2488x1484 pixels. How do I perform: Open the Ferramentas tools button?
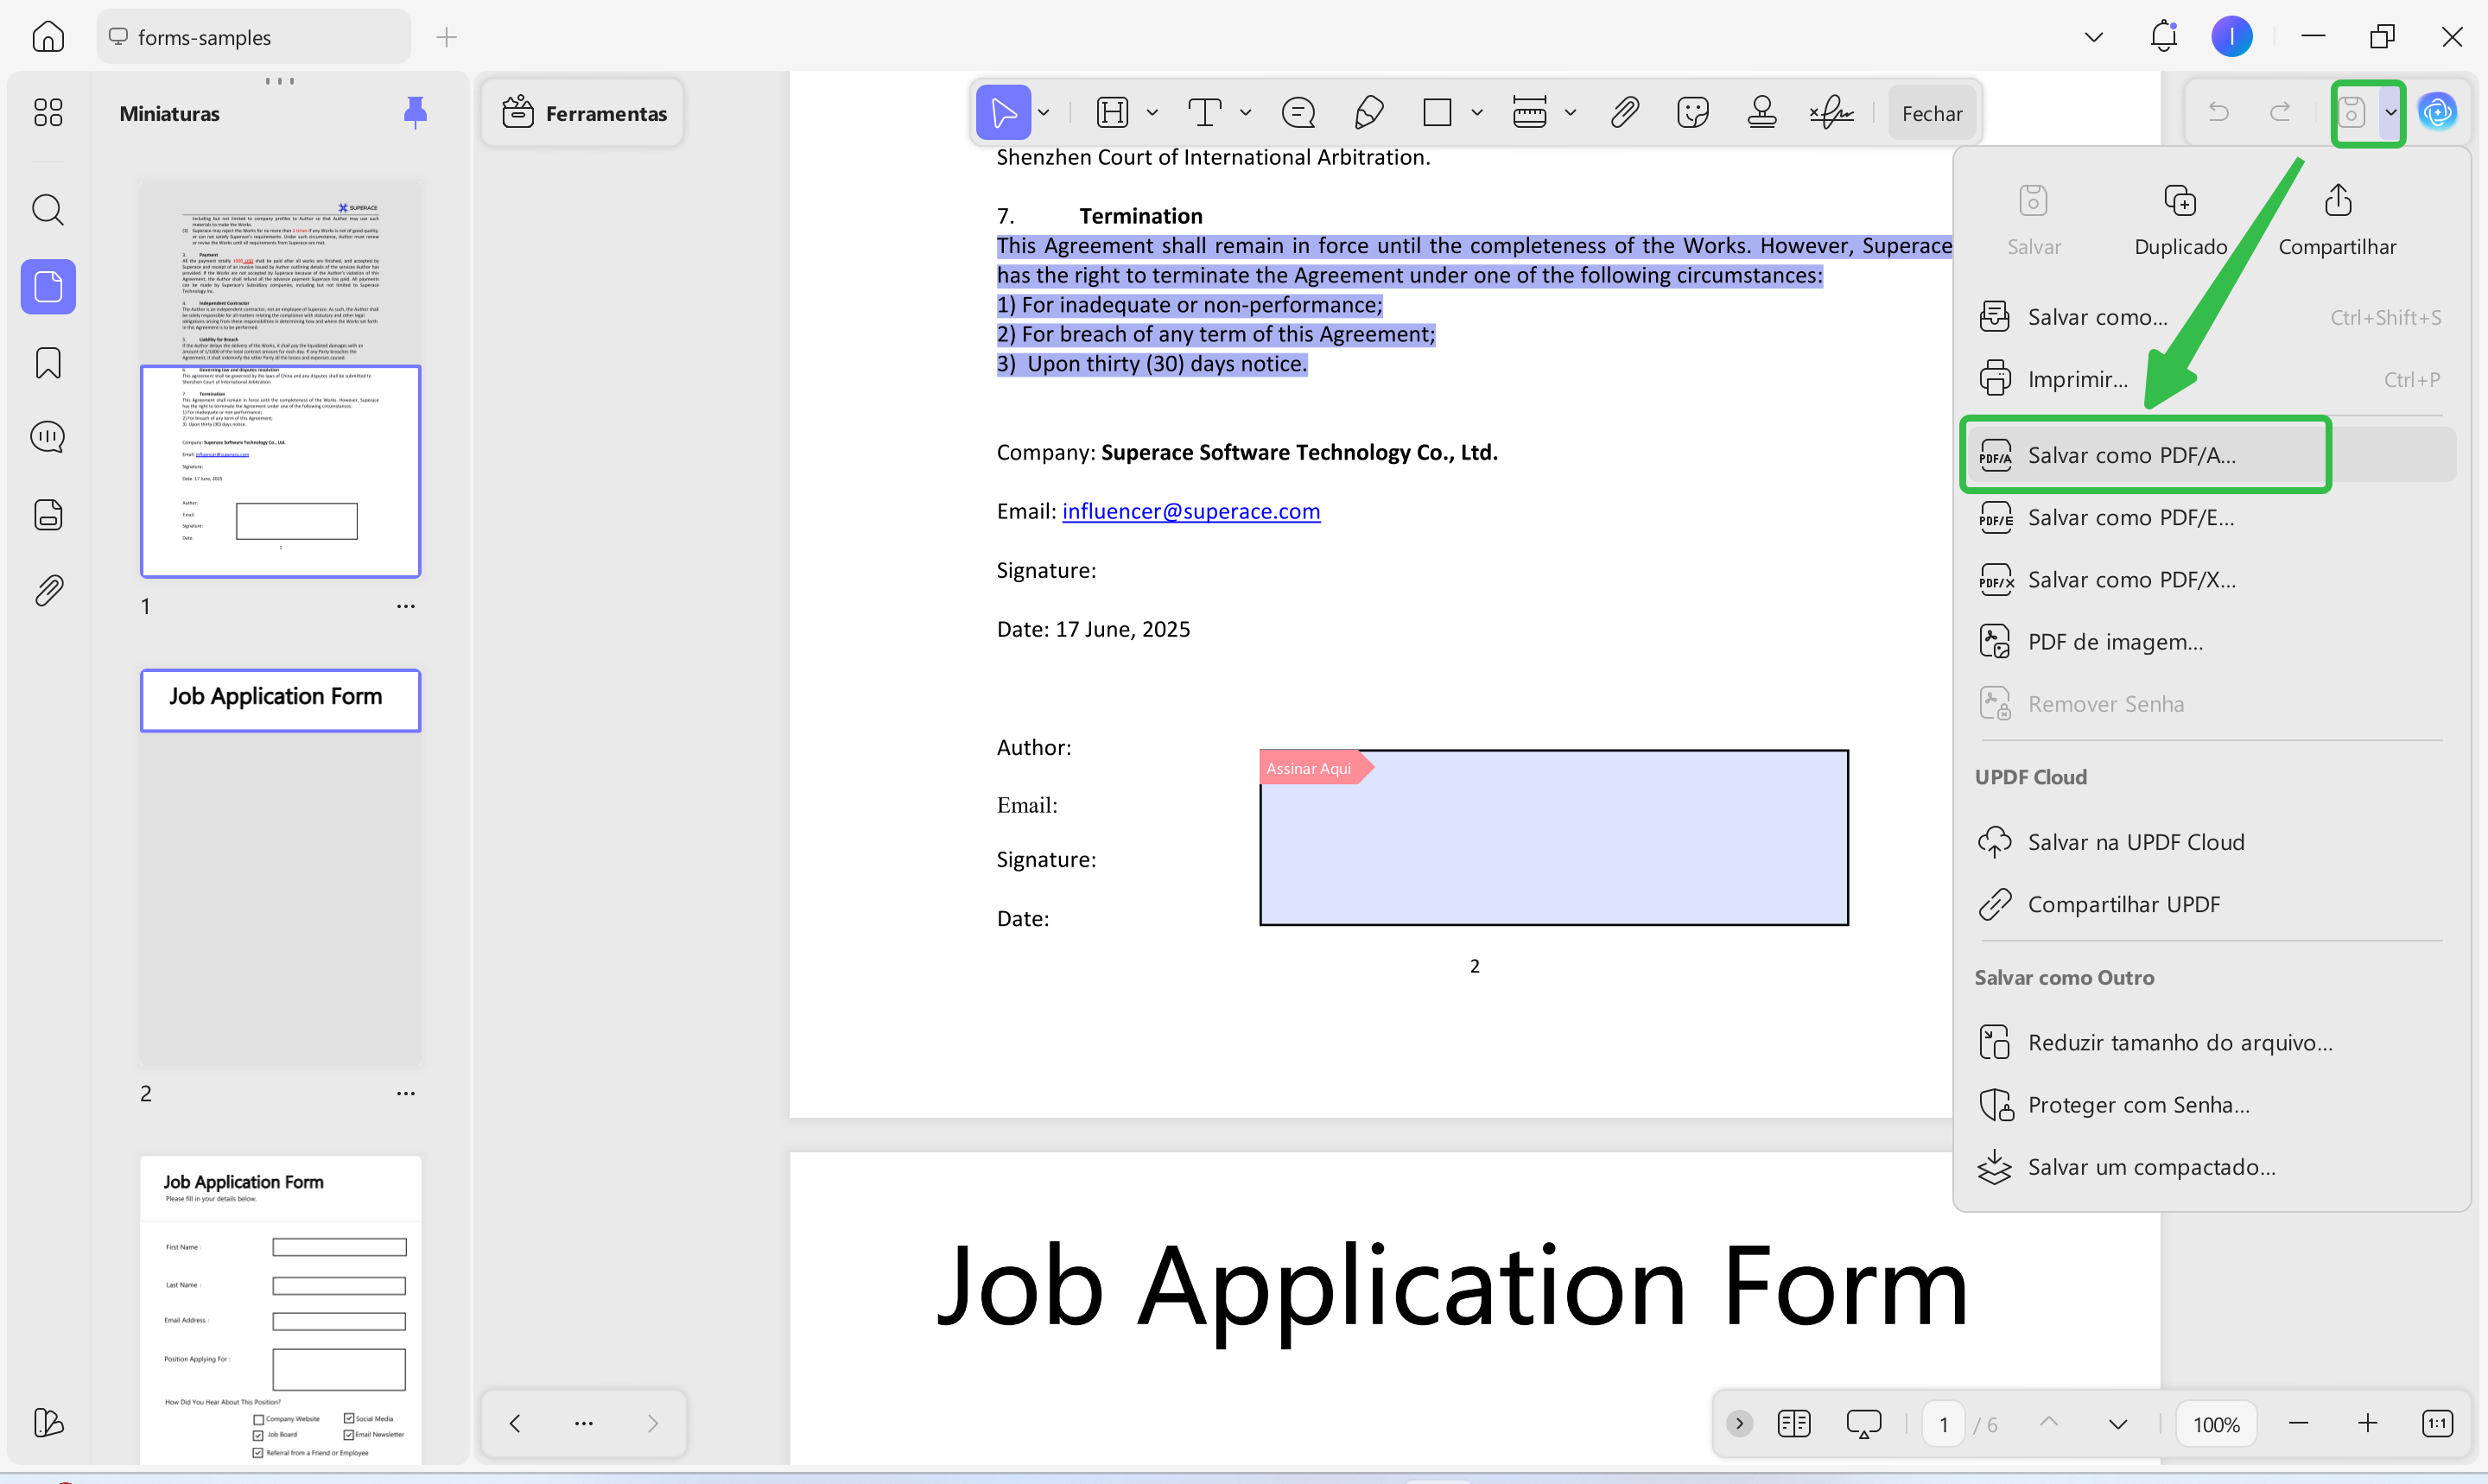tap(584, 113)
